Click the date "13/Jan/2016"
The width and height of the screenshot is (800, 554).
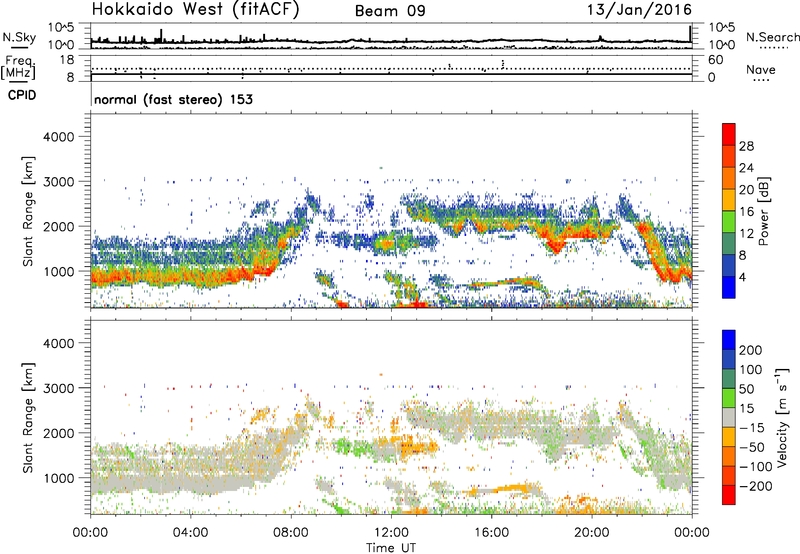639,9
